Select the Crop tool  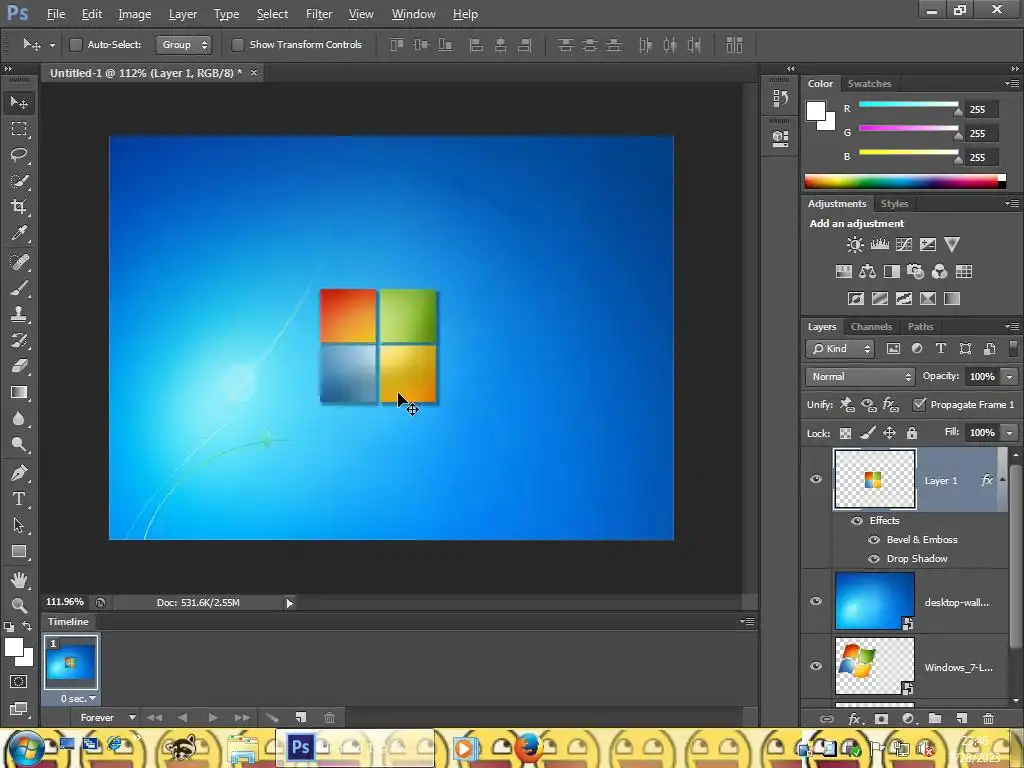pos(19,207)
